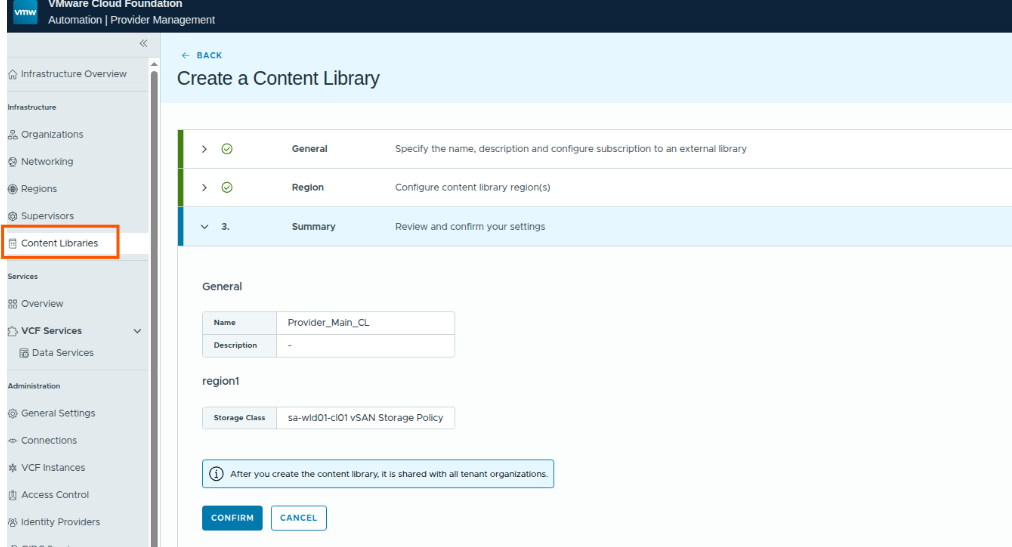Click the Confirm button
The height and width of the screenshot is (547, 1012).
pos(232,518)
